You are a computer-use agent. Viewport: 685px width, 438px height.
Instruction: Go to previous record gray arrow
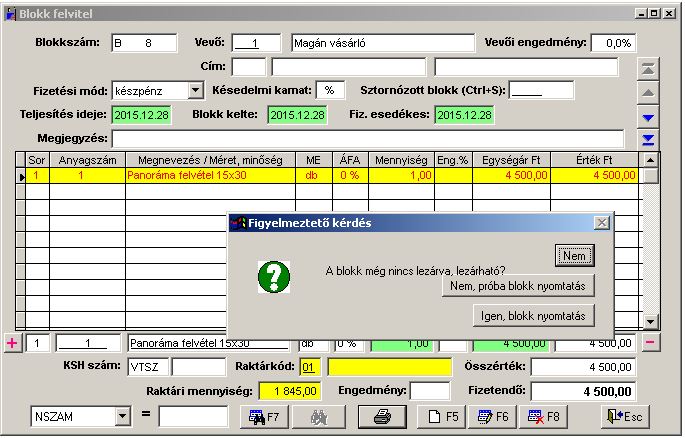tap(648, 93)
